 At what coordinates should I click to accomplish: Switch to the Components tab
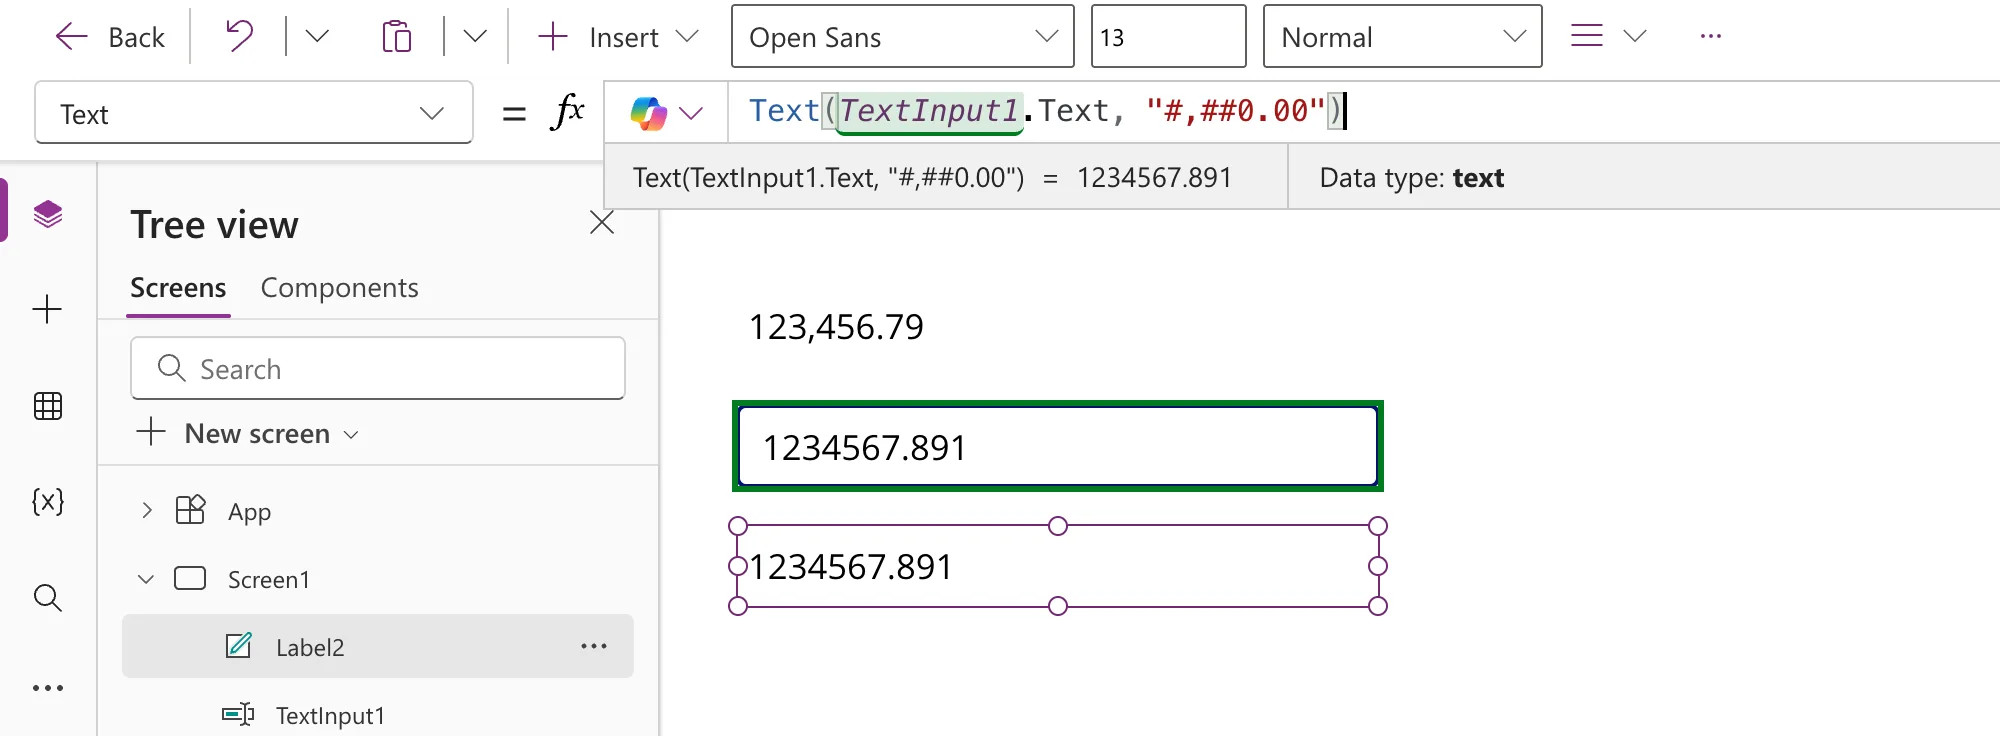coord(339,288)
